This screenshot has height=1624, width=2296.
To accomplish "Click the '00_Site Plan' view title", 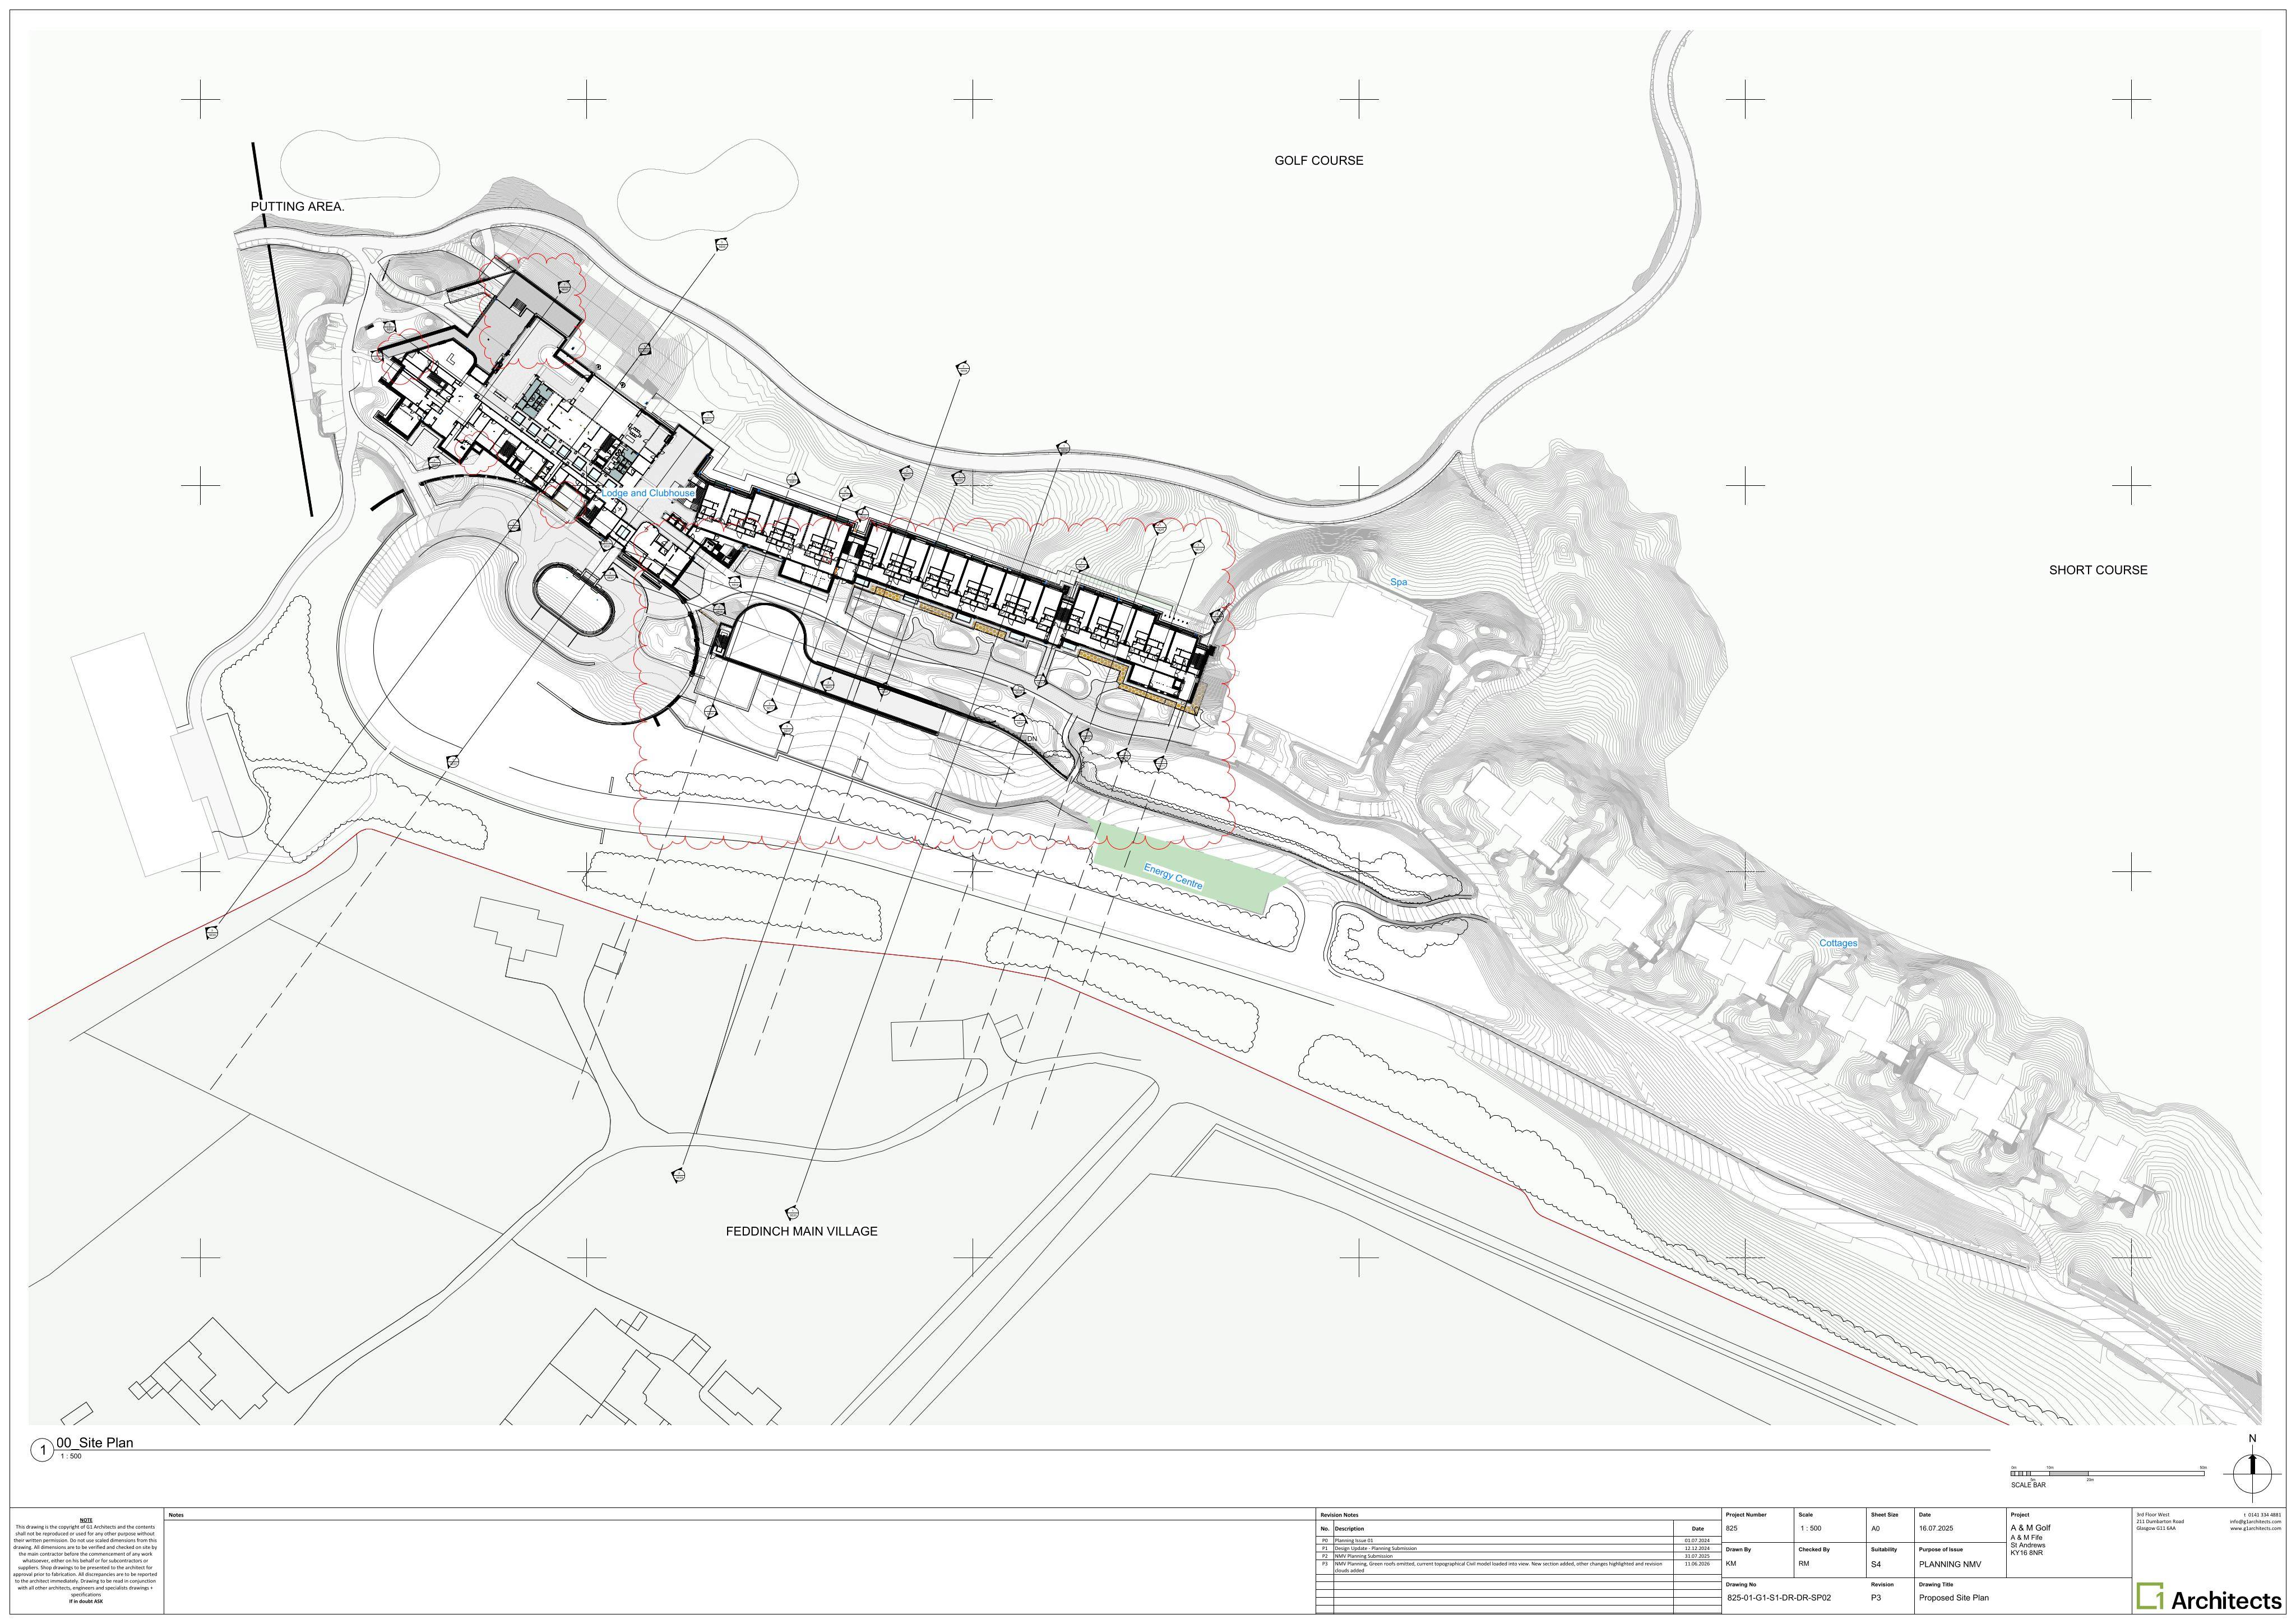I will coord(94,1442).
